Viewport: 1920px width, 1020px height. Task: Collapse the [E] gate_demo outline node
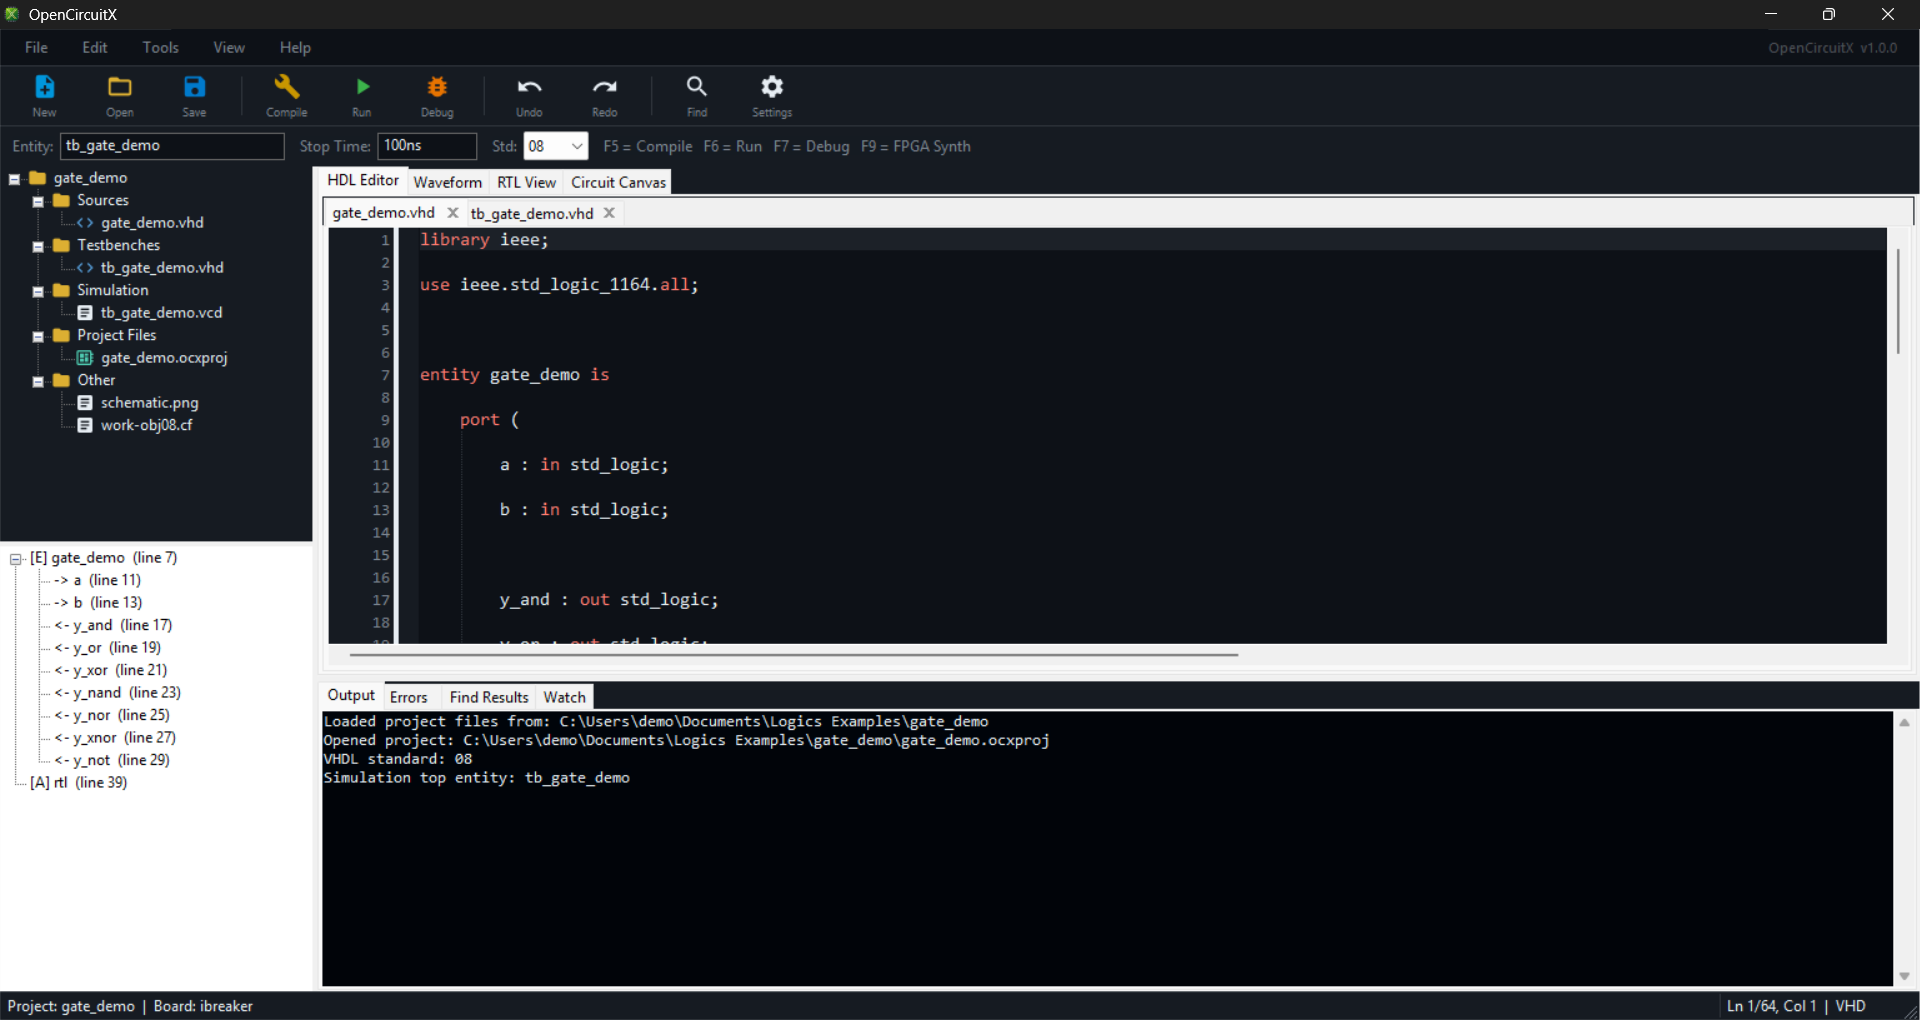coord(16,559)
